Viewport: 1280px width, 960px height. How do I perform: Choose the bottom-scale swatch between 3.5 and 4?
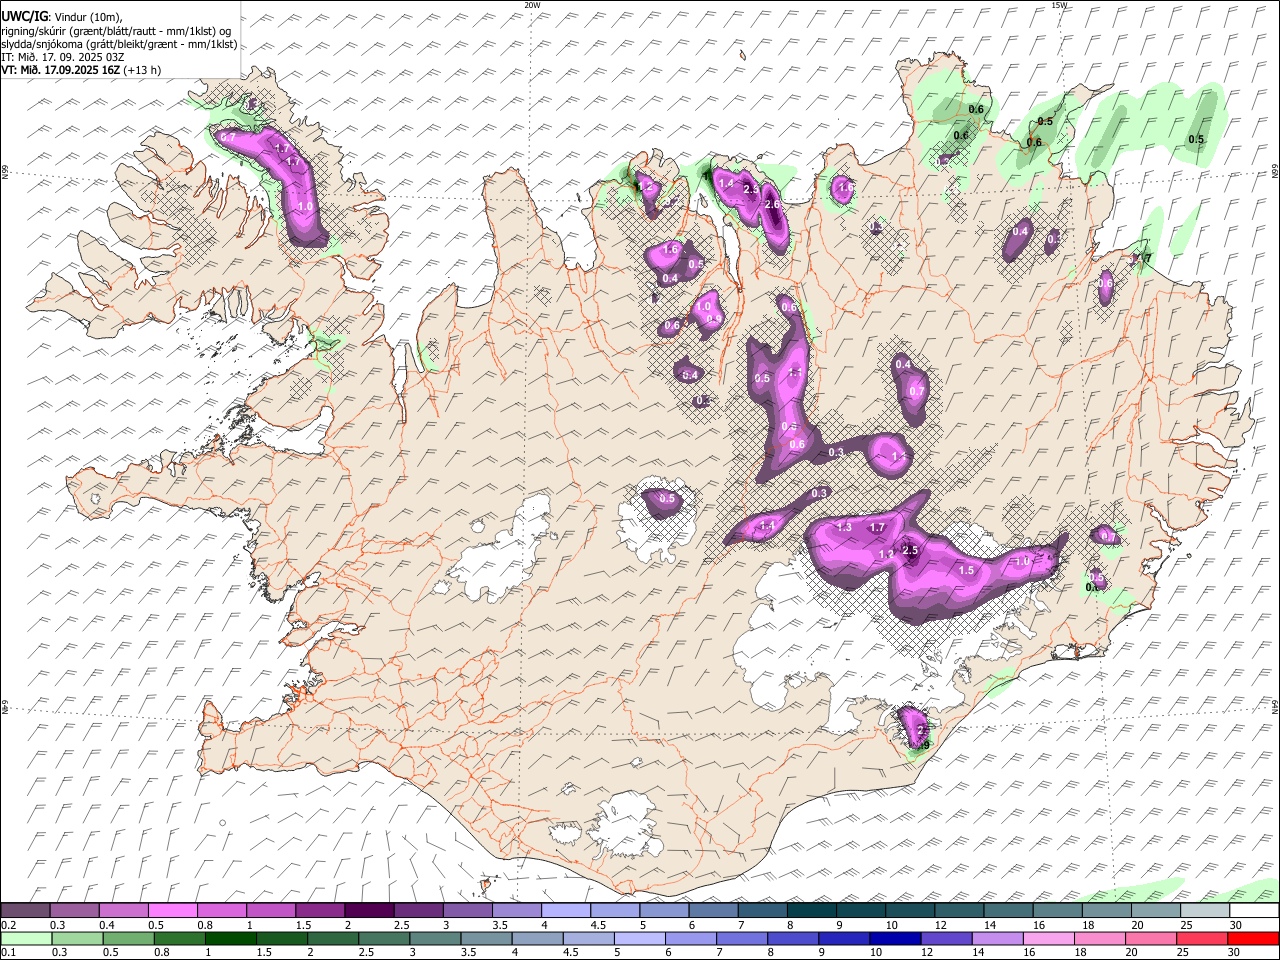(485, 939)
